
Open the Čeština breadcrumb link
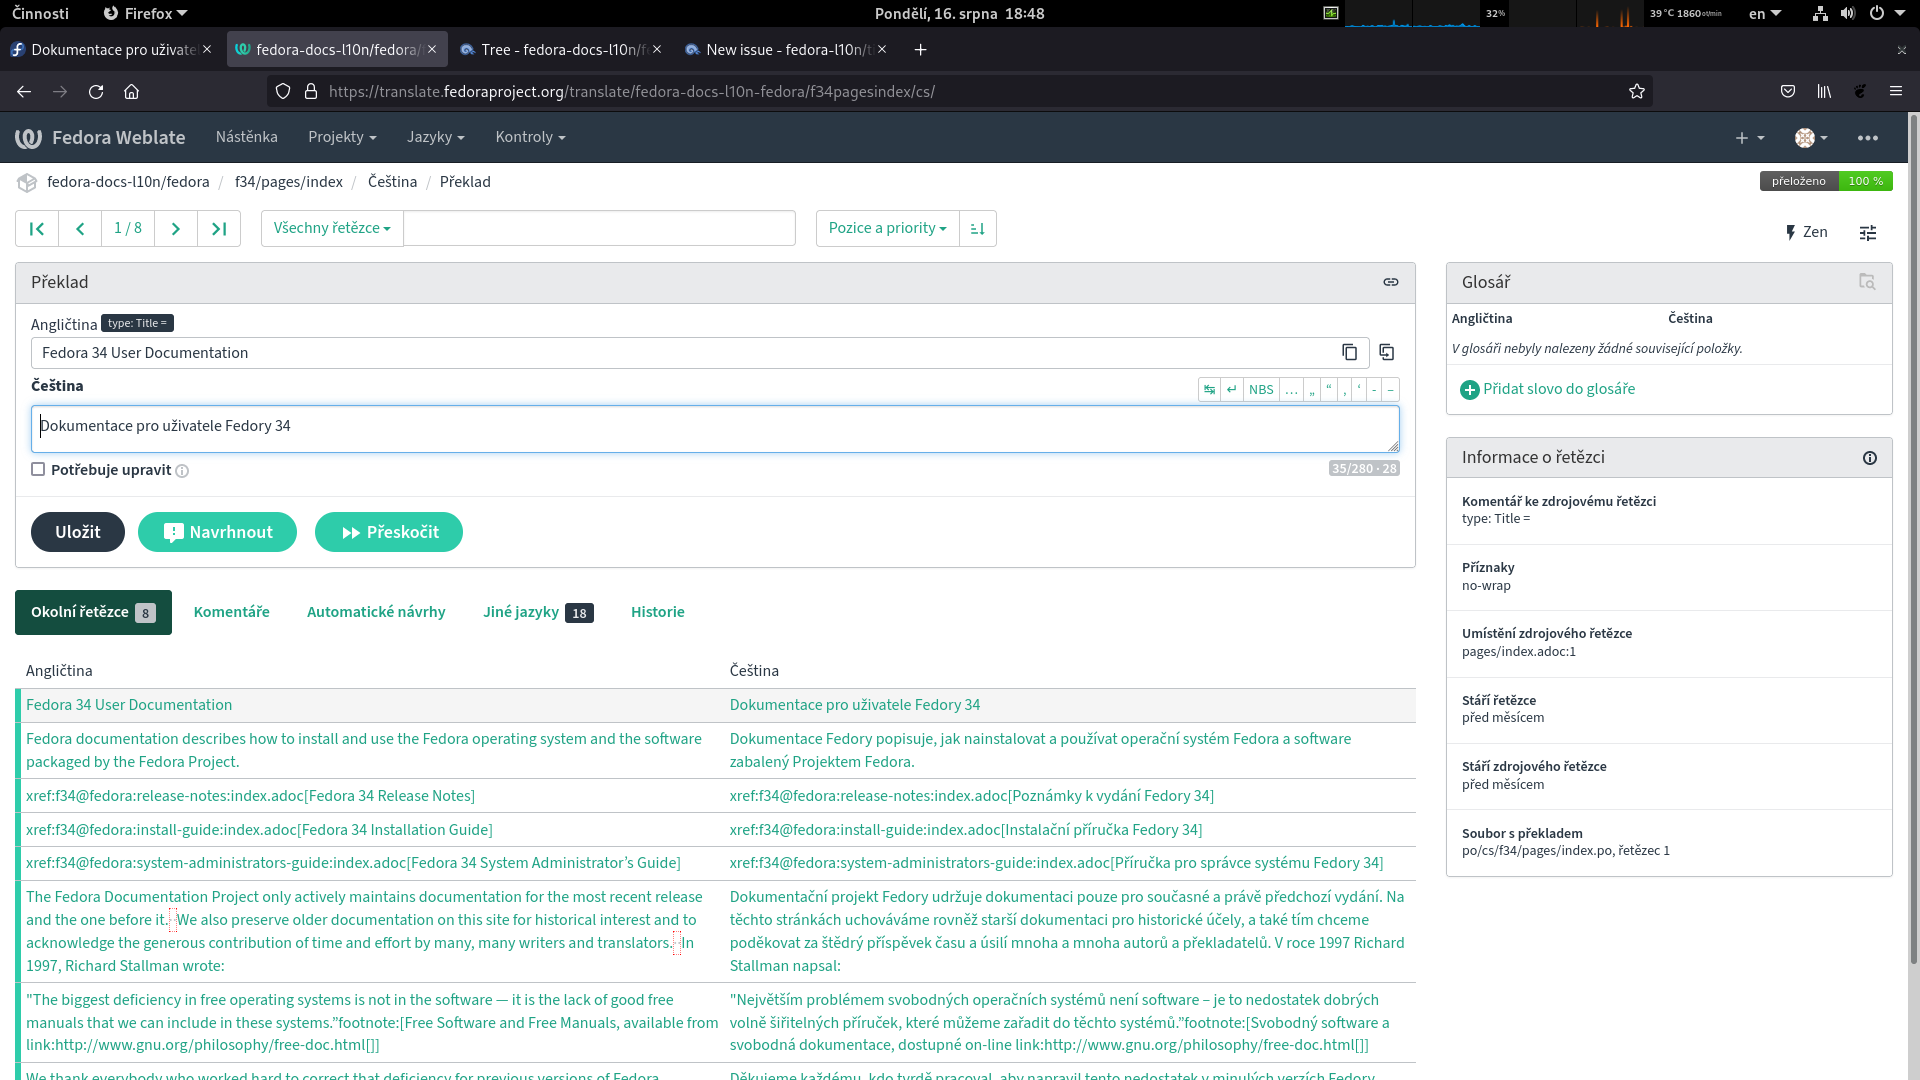pyautogui.click(x=392, y=182)
